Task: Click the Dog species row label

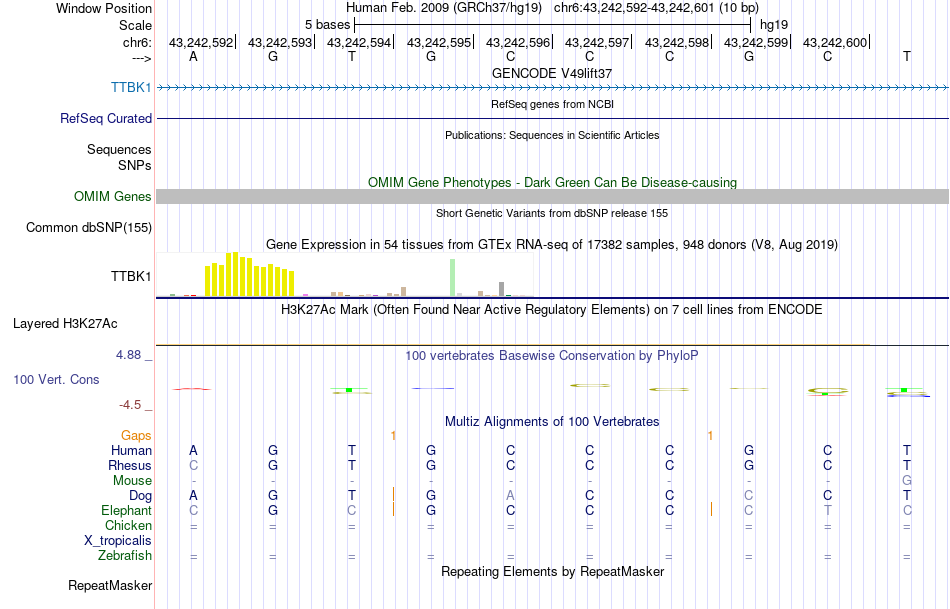Action: 141,496
